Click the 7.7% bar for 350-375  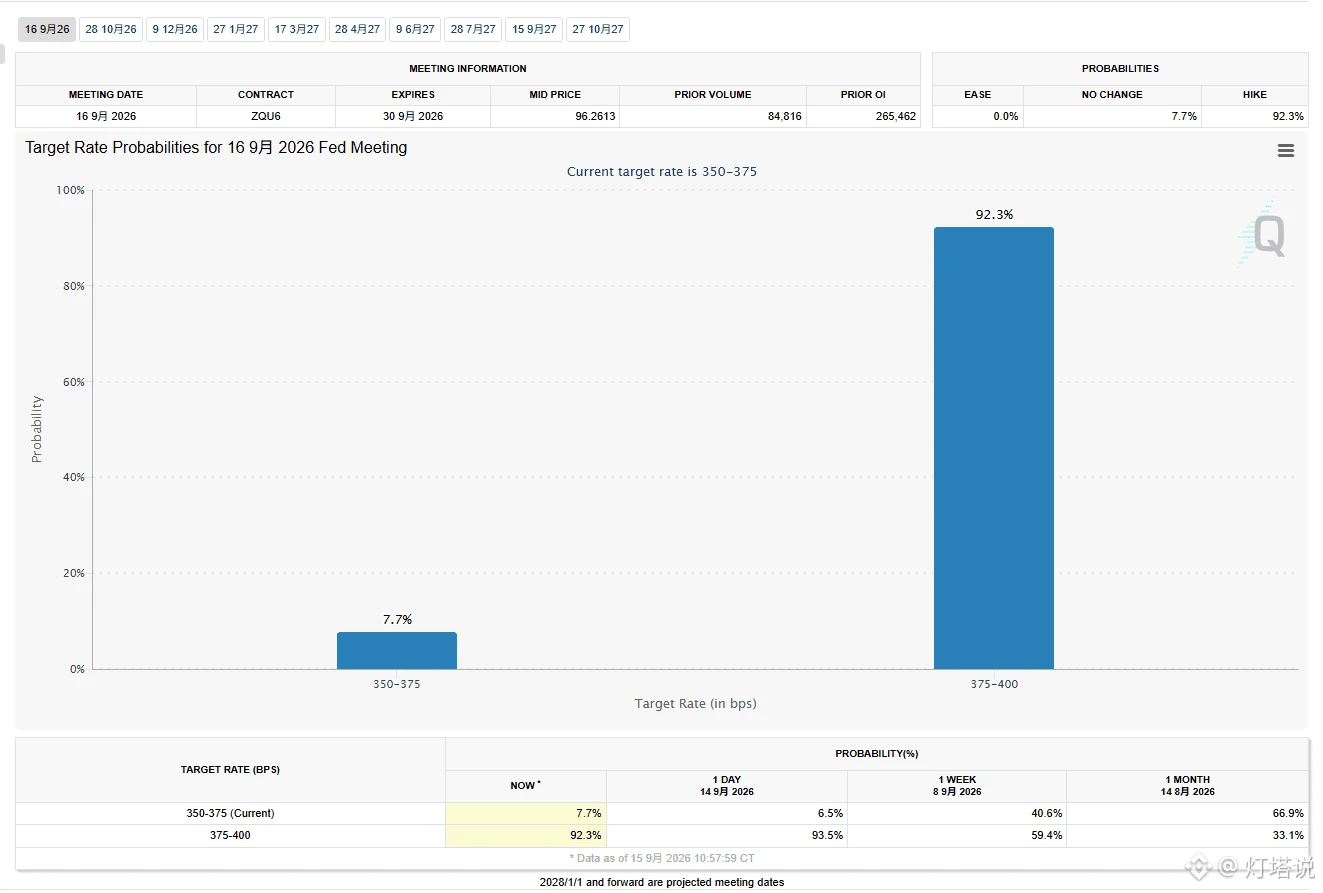[397, 650]
